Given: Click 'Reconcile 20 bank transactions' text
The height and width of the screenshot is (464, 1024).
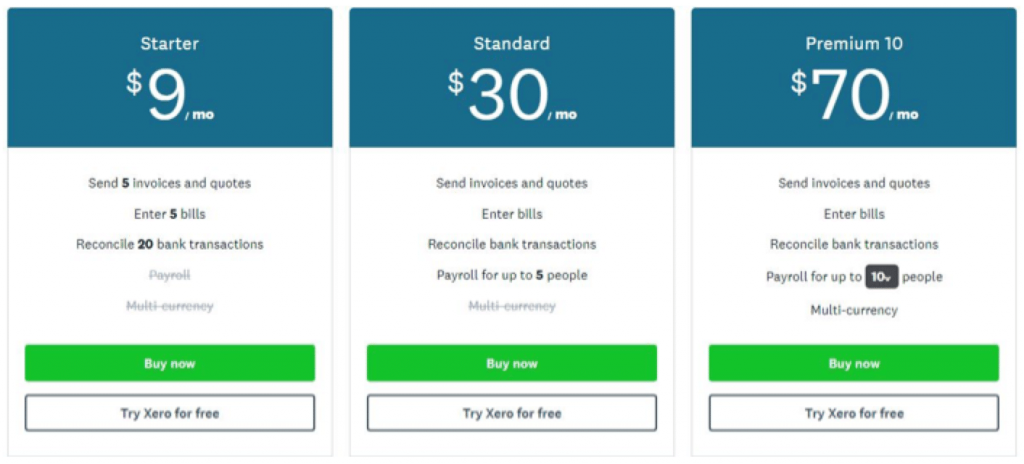Looking at the screenshot, I should point(170,244).
